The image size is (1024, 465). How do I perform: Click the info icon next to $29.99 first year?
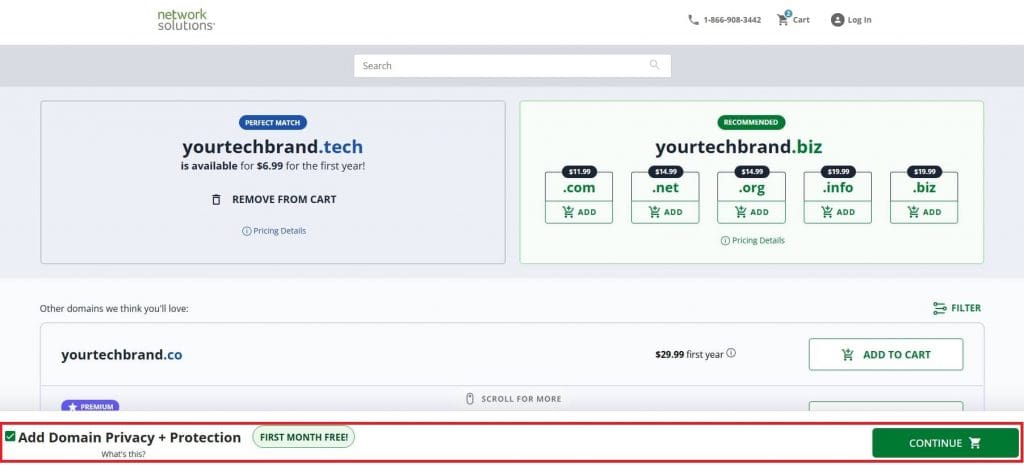pyautogui.click(x=731, y=353)
